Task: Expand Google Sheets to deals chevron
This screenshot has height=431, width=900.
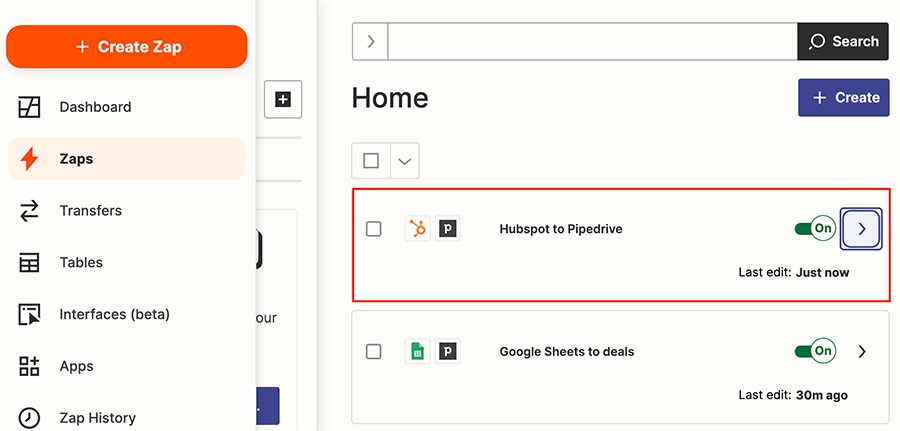Action: (862, 351)
